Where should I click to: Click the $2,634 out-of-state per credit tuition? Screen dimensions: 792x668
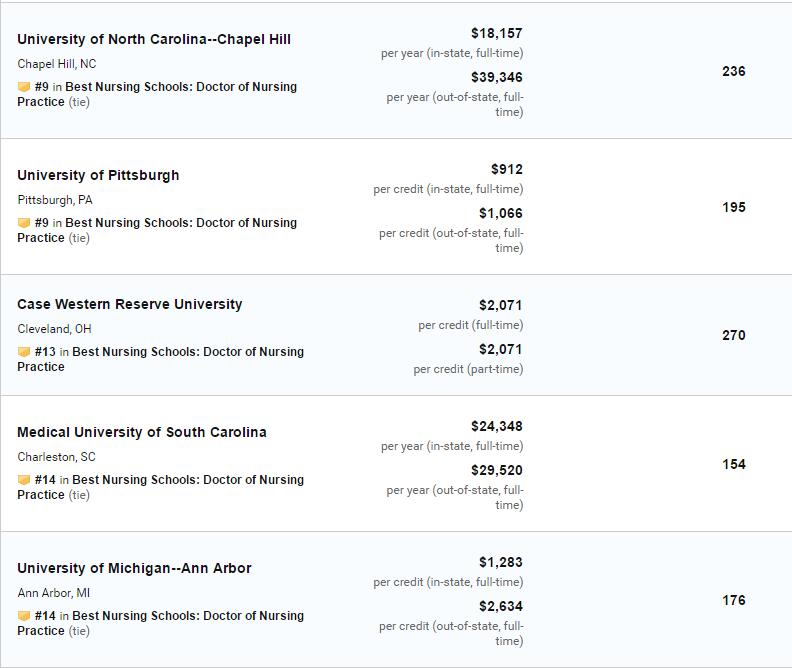(501, 606)
